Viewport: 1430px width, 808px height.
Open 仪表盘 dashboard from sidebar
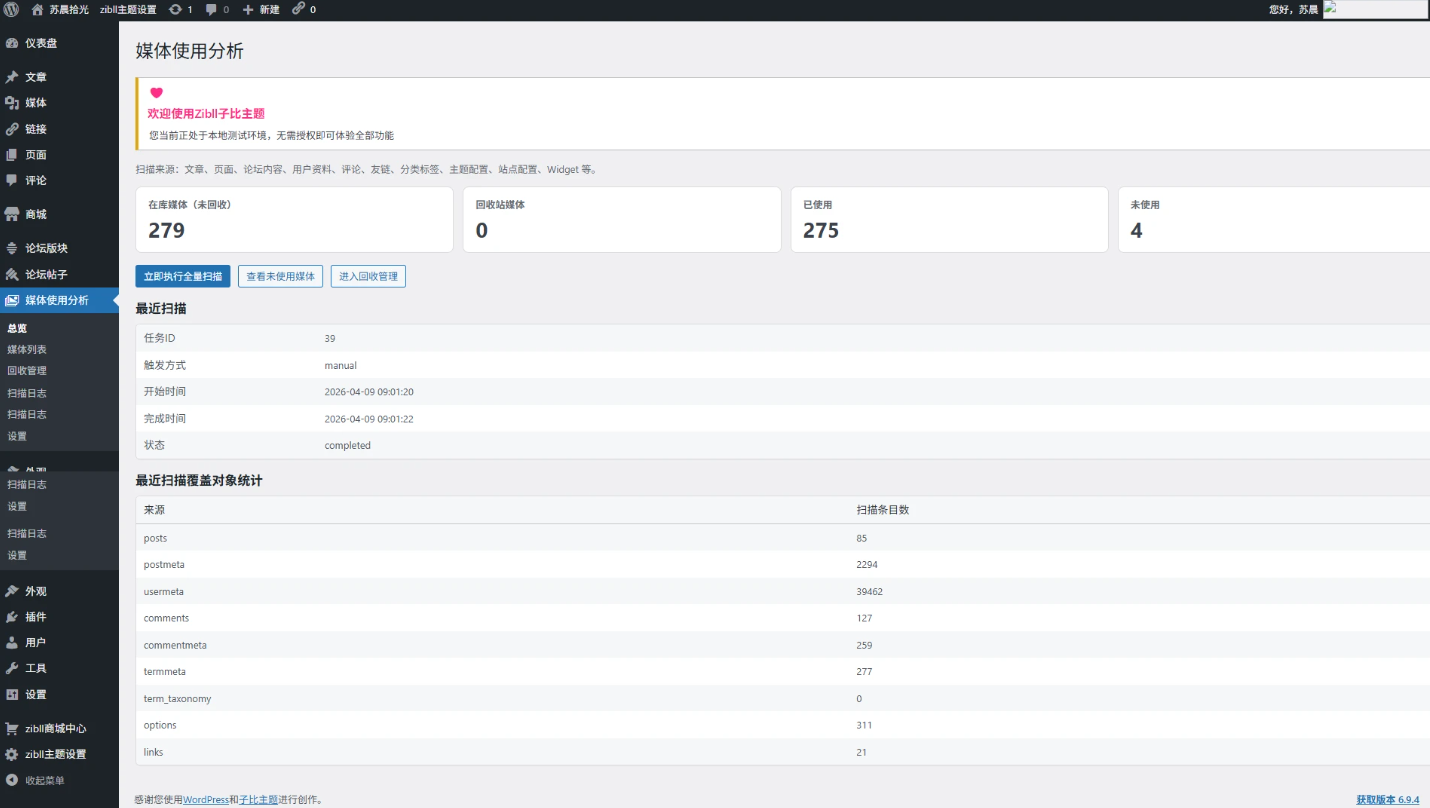click(40, 43)
